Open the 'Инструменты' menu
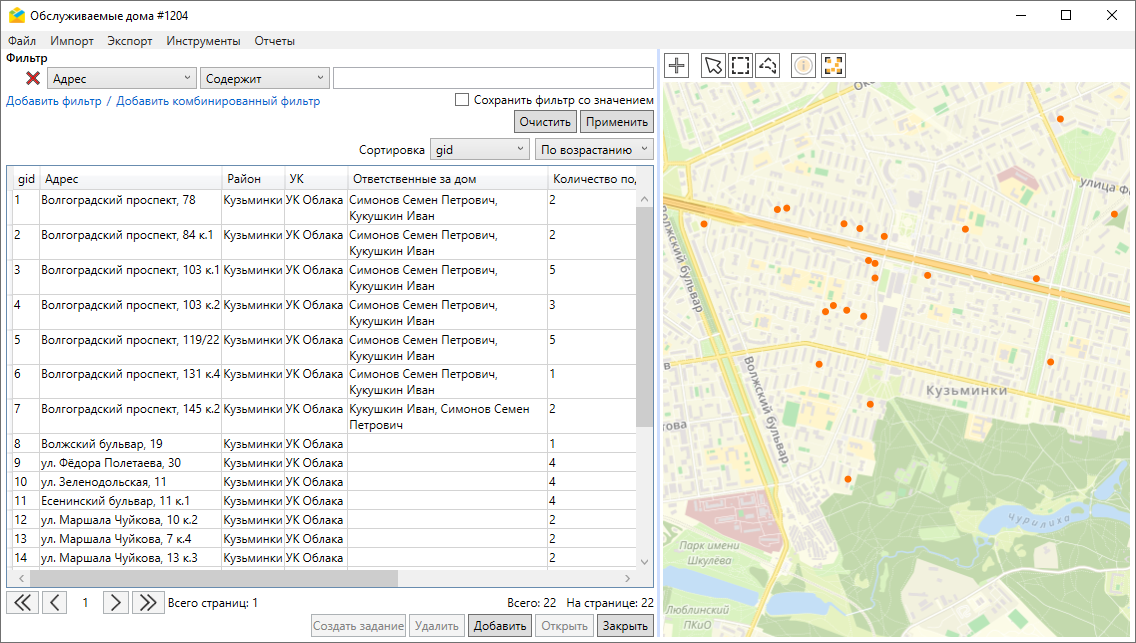The width and height of the screenshot is (1136, 643). [x=203, y=41]
